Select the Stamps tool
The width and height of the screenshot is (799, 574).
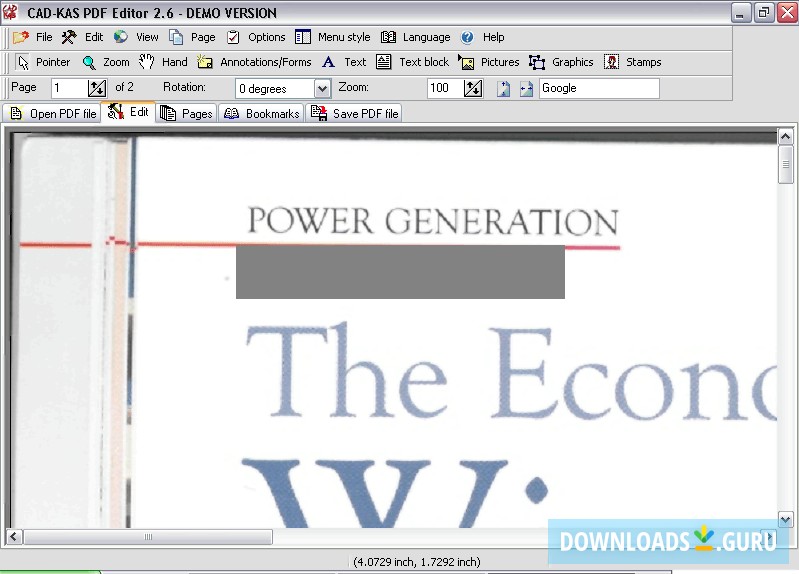[632, 62]
